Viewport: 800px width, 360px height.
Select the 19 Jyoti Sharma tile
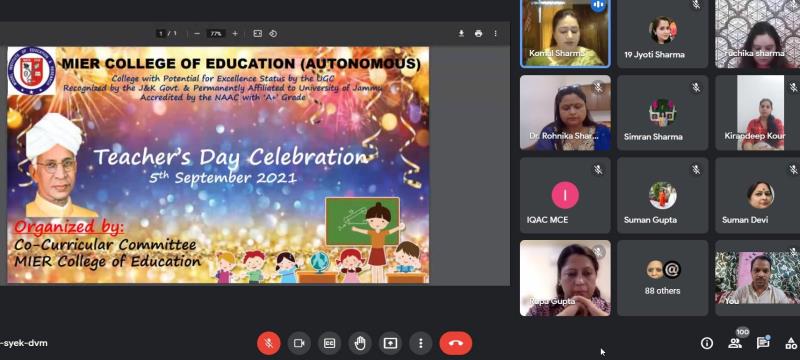pyautogui.click(x=663, y=33)
